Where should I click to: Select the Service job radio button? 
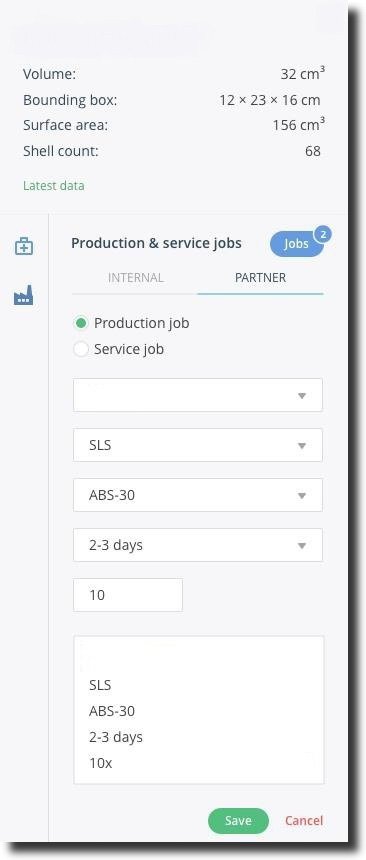[x=81, y=349]
